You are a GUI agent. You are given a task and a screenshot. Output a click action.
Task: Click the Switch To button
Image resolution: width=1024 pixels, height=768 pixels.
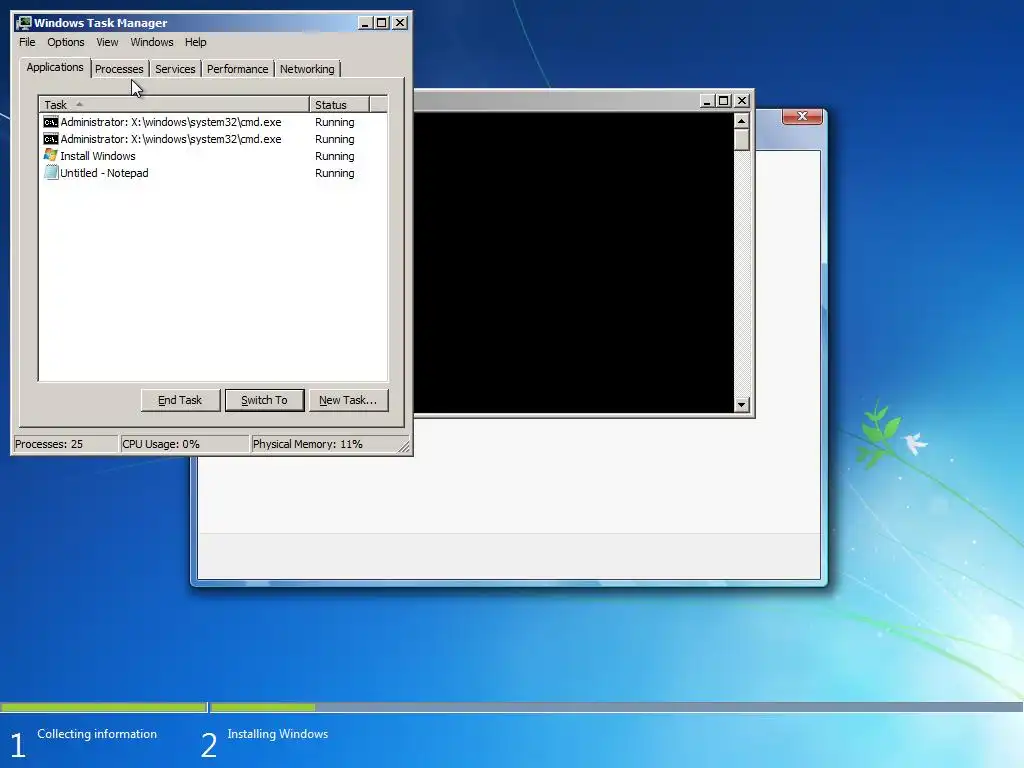(x=264, y=400)
